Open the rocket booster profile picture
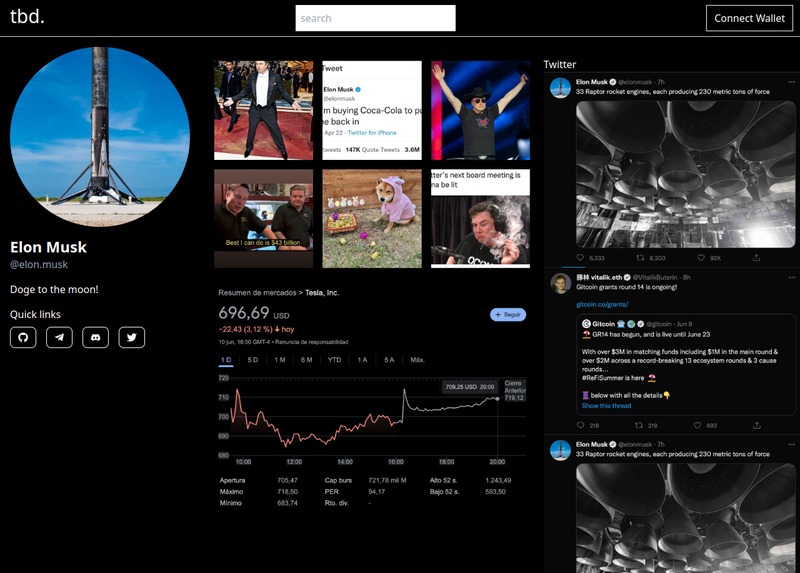 point(100,137)
